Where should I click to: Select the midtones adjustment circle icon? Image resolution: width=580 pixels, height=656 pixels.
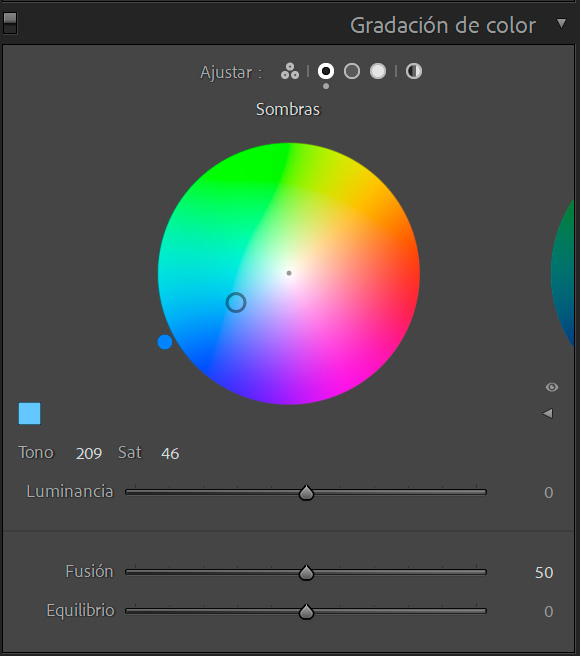[x=352, y=71]
